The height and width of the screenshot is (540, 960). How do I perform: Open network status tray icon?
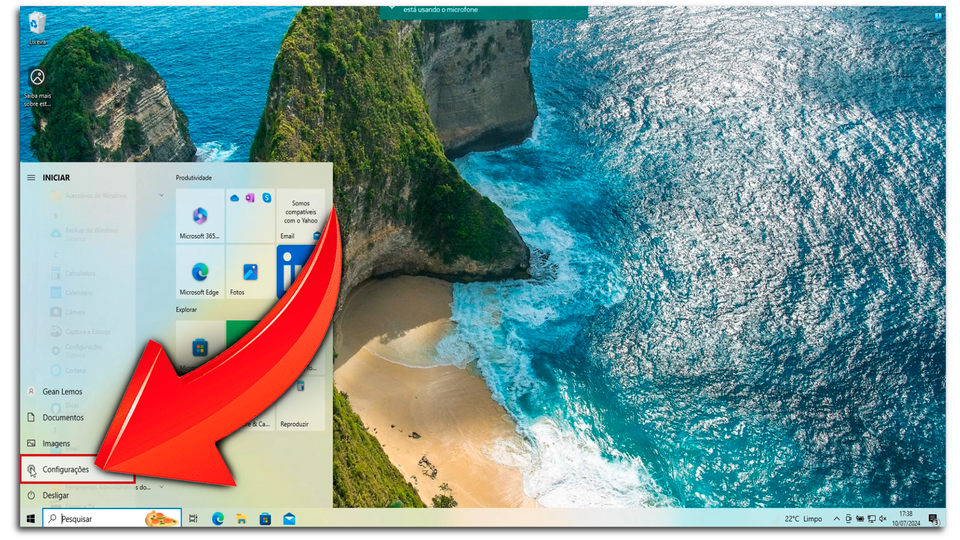pos(871,519)
